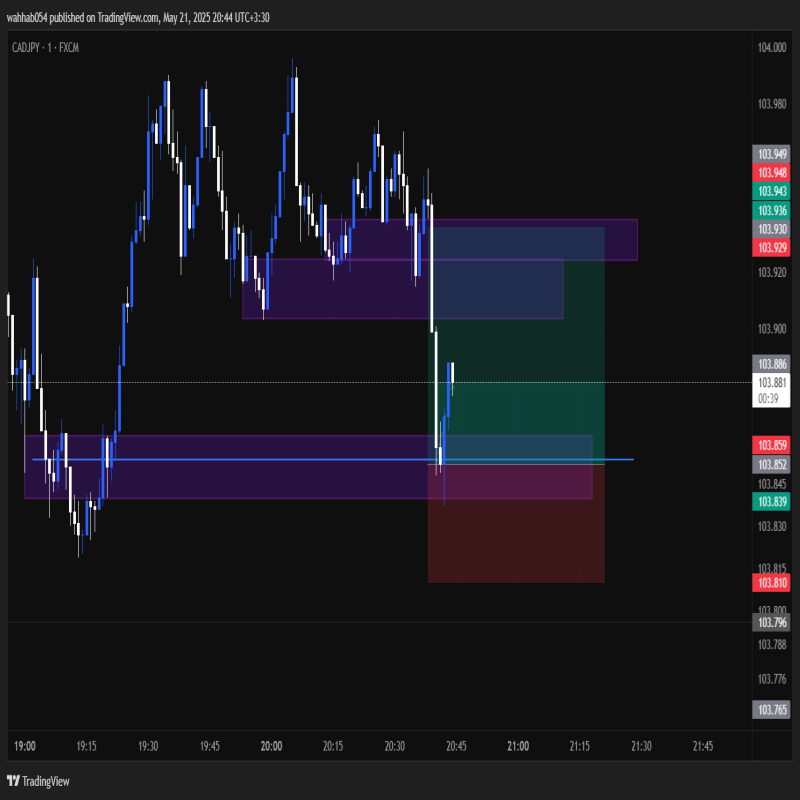Click the gray 103.886 price tag
Image resolution: width=800 pixels, height=800 pixels.
click(771, 364)
